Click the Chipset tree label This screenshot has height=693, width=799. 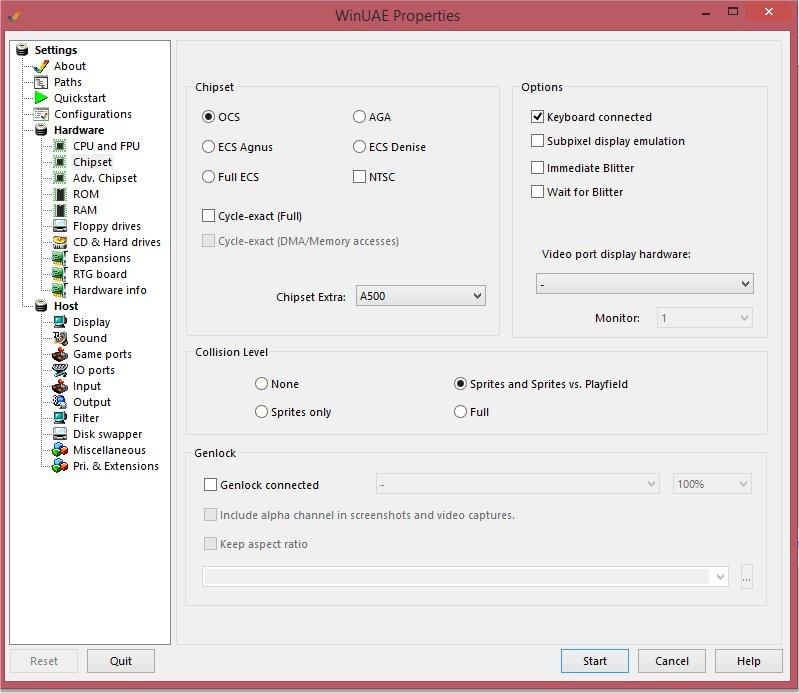[x=92, y=162]
